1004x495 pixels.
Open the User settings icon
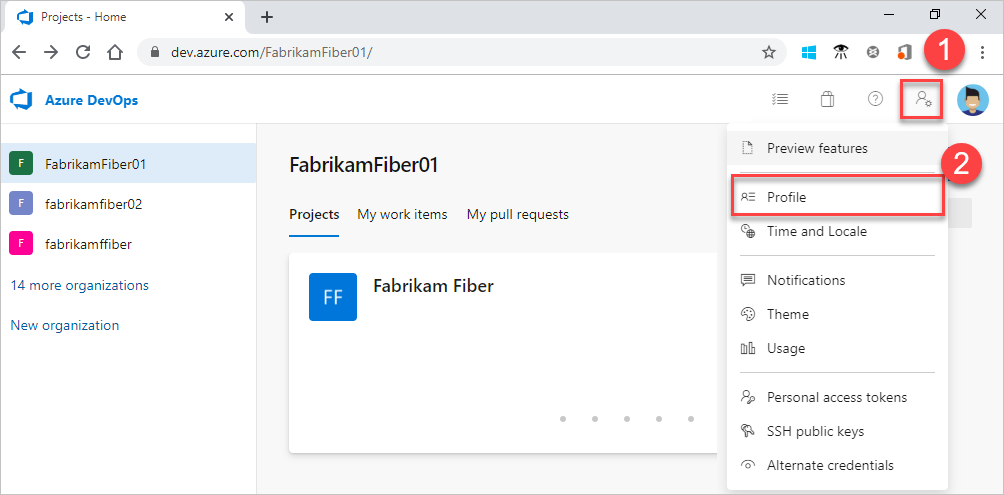tap(922, 99)
